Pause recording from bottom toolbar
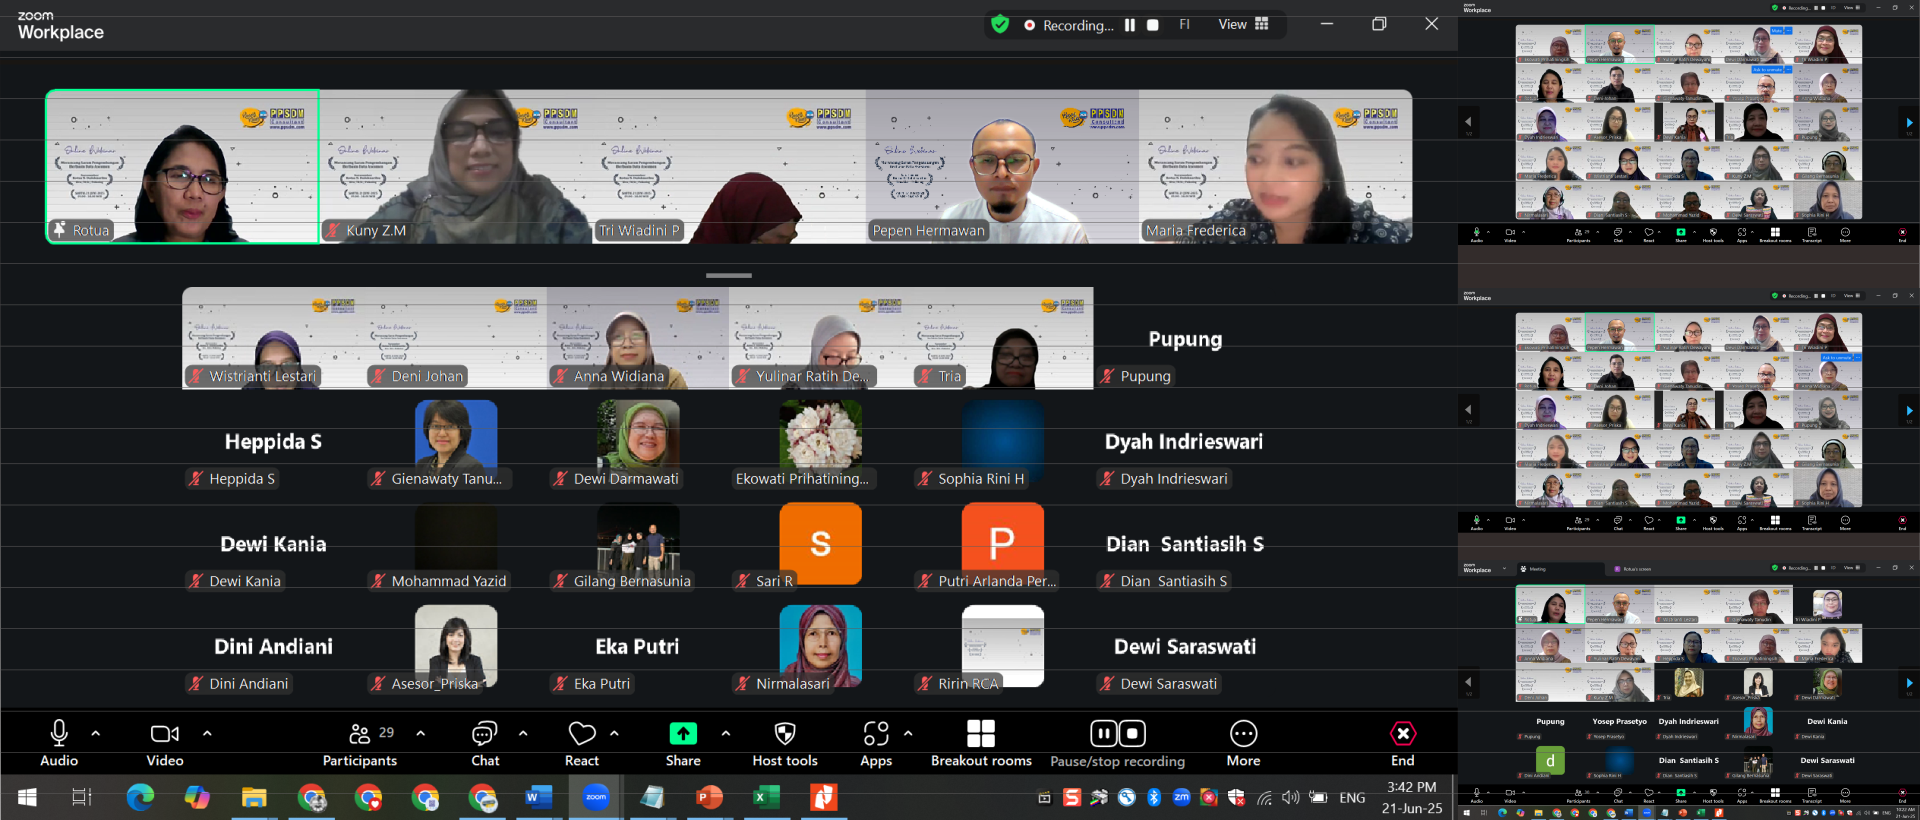The image size is (1920, 820). [x=1103, y=734]
